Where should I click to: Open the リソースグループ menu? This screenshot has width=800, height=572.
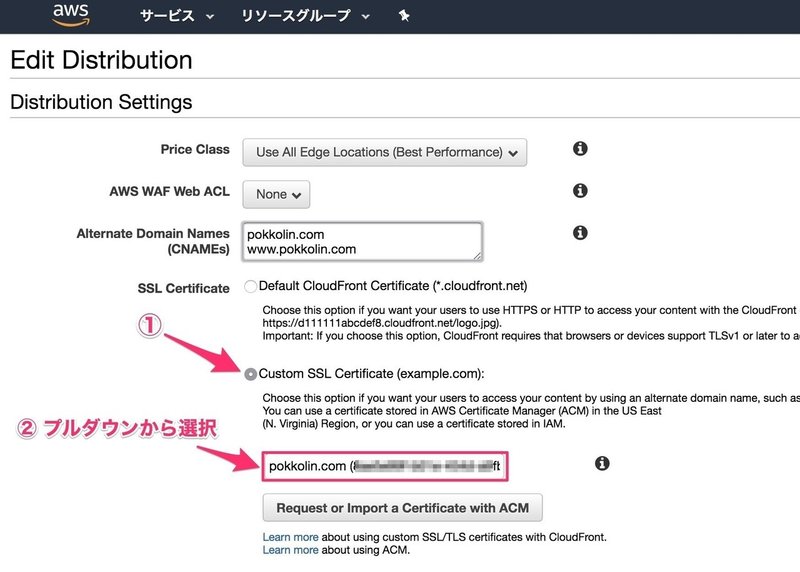[304, 16]
